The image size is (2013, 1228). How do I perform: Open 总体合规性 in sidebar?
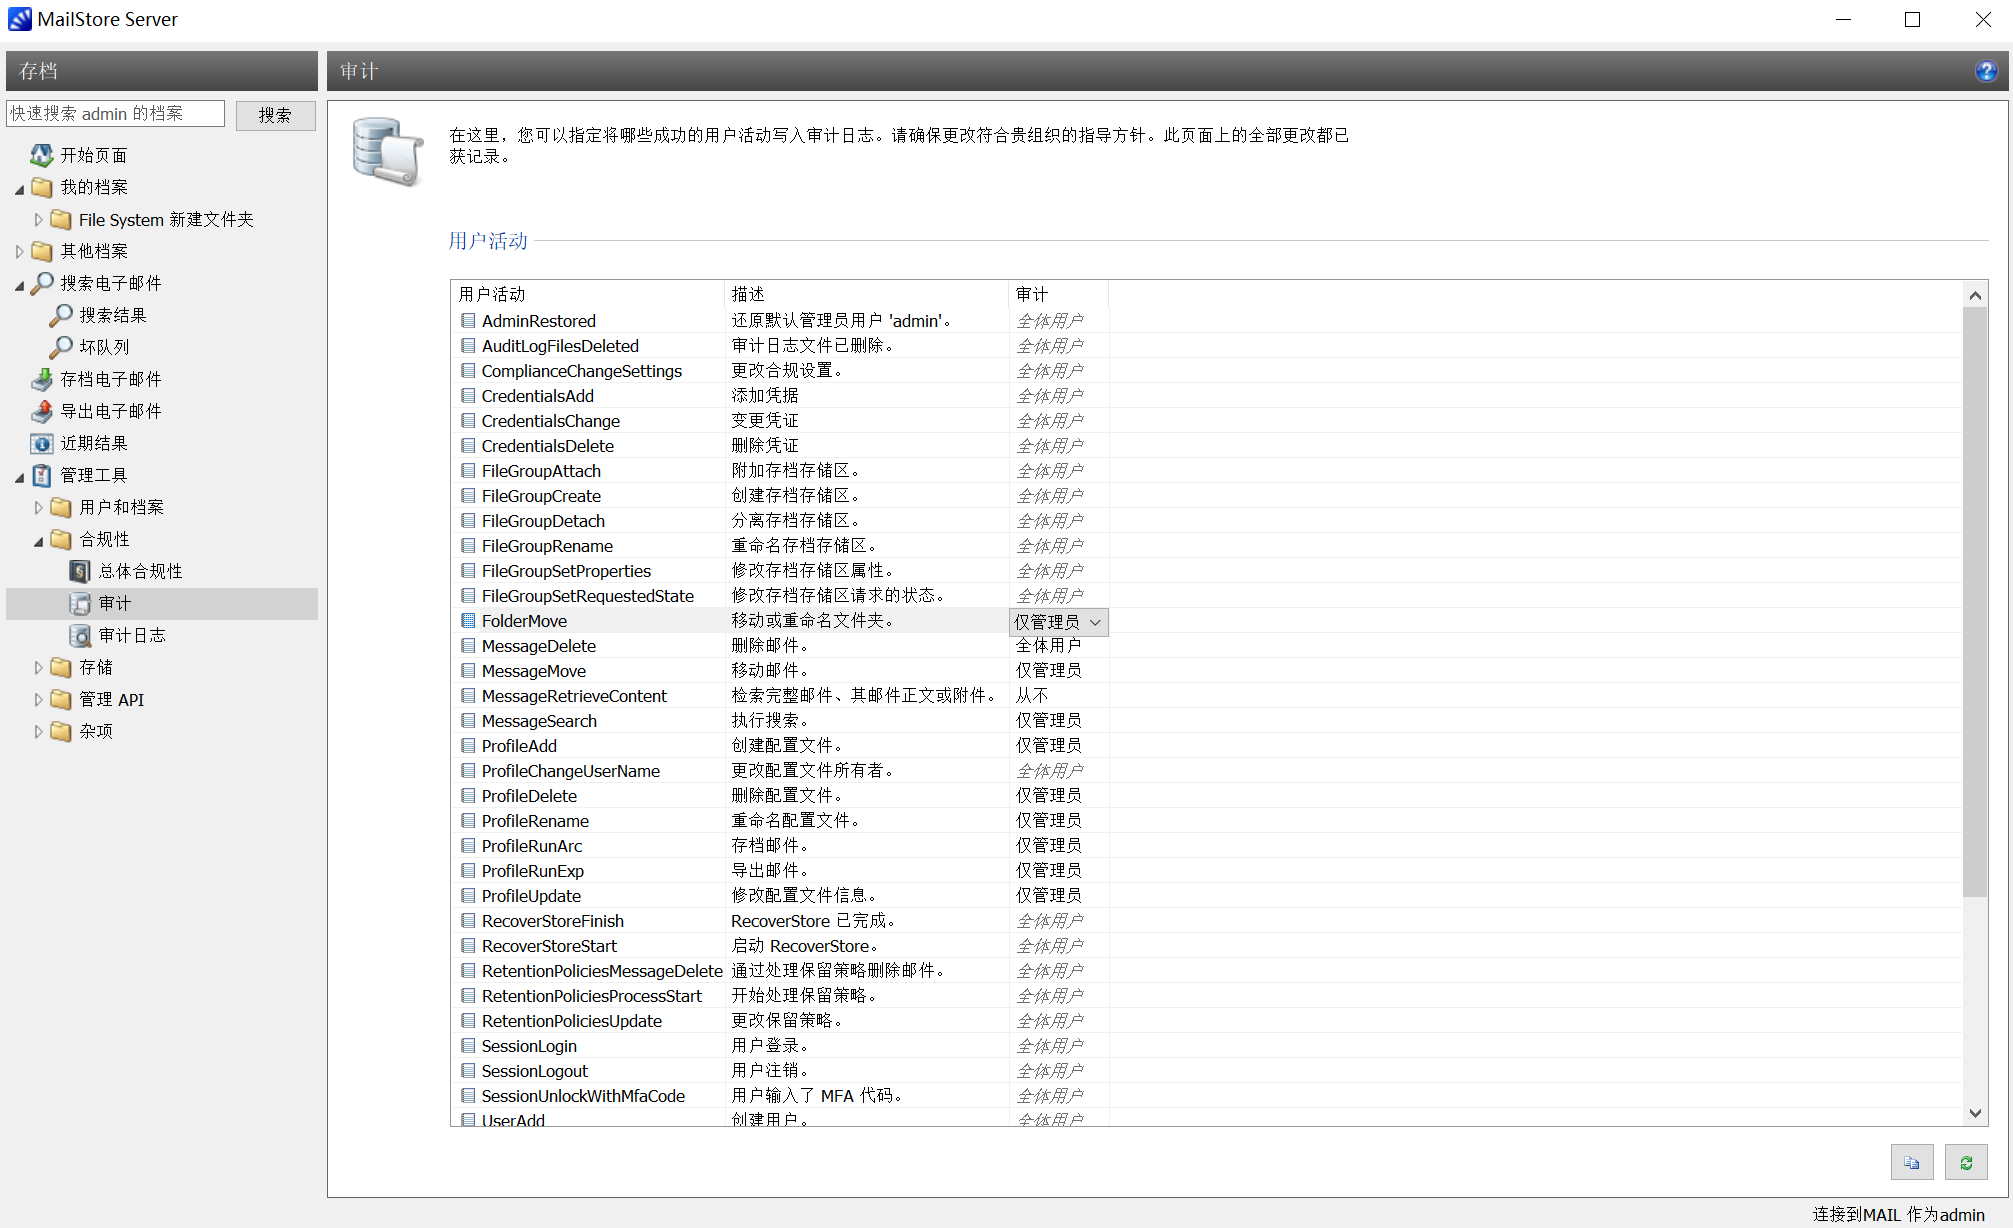pos(140,571)
